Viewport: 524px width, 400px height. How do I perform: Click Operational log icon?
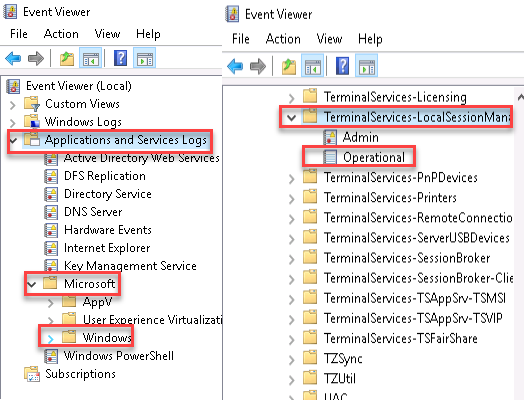point(330,157)
